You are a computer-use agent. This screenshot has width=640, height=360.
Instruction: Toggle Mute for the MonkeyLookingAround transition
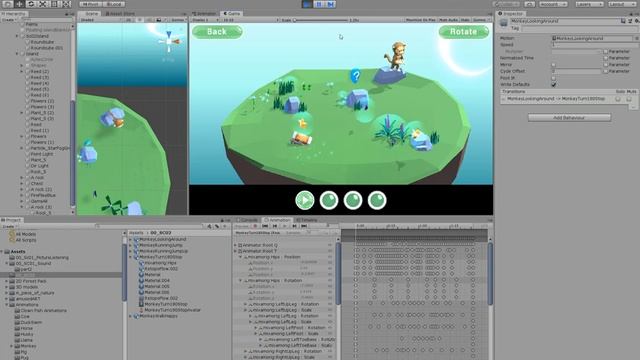coord(629,99)
